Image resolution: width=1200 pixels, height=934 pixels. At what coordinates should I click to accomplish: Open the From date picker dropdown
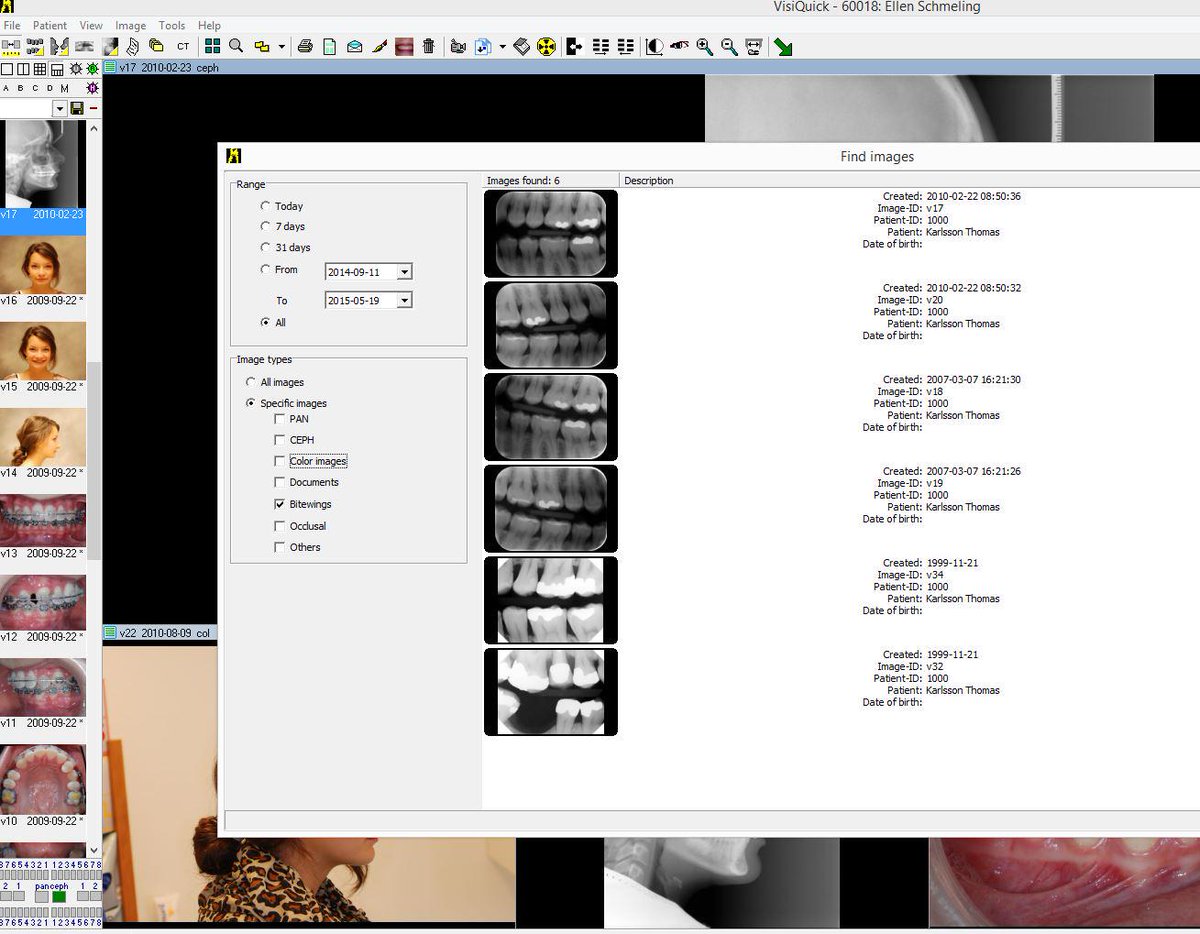[404, 271]
